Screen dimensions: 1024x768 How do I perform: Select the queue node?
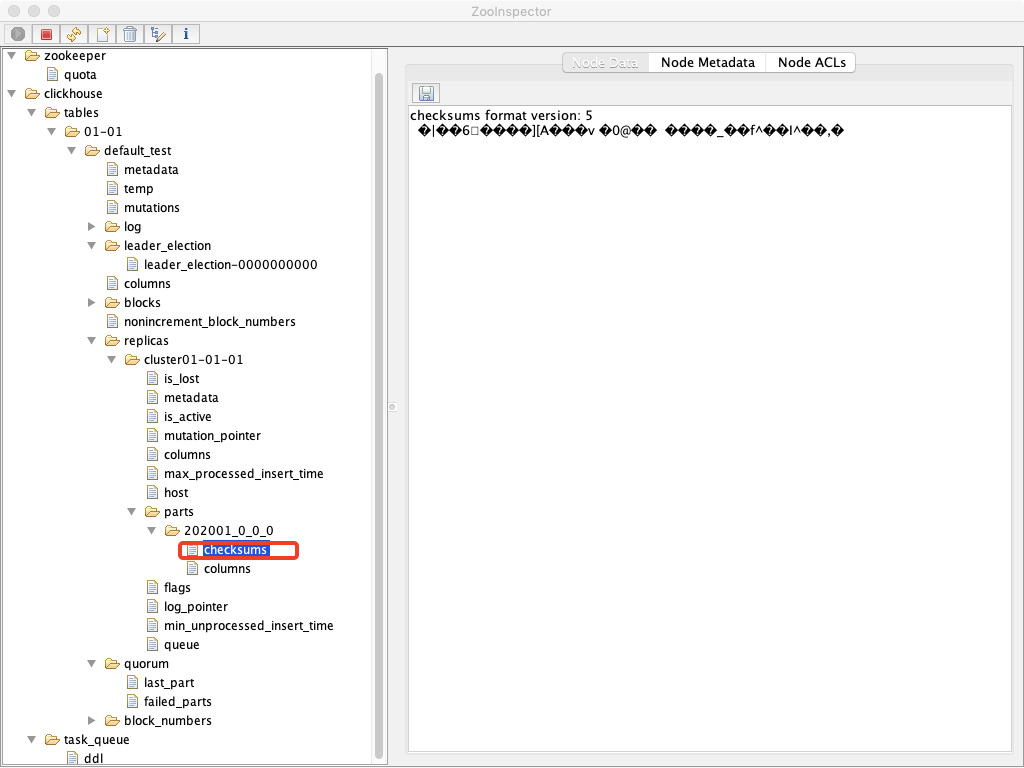pos(182,645)
